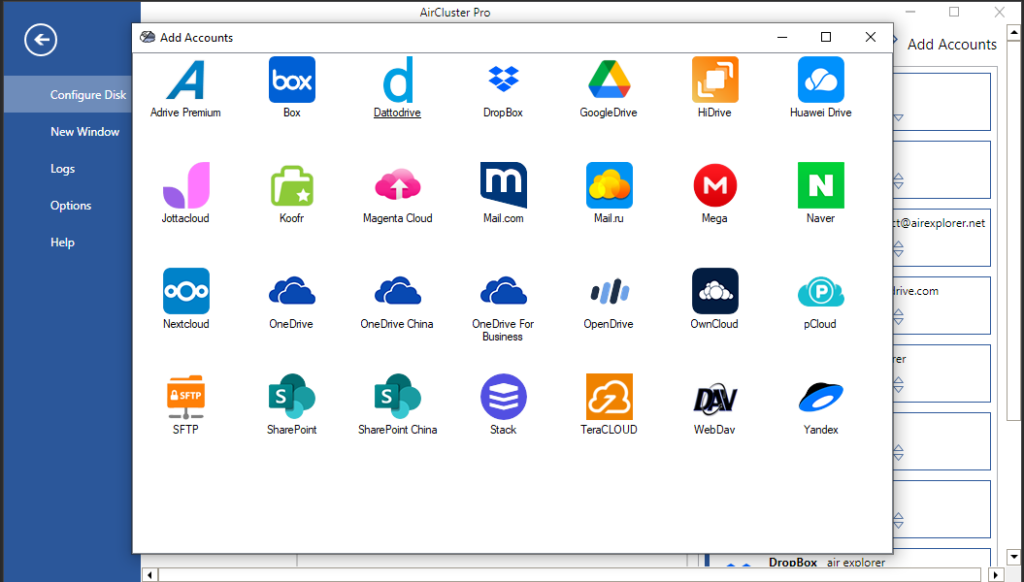This screenshot has height=582, width=1024.
Task: Click the Huawei Drive icon
Action: point(821,80)
